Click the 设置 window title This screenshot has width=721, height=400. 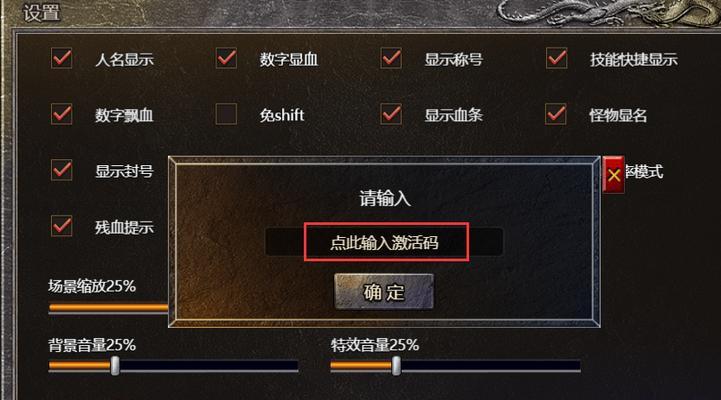[41, 12]
